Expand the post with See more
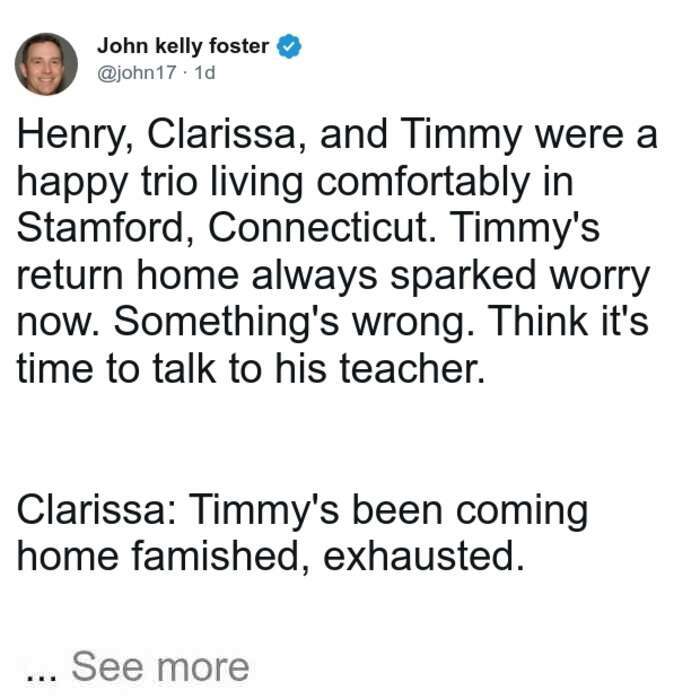This screenshot has height=700, width=700. [x=160, y=667]
